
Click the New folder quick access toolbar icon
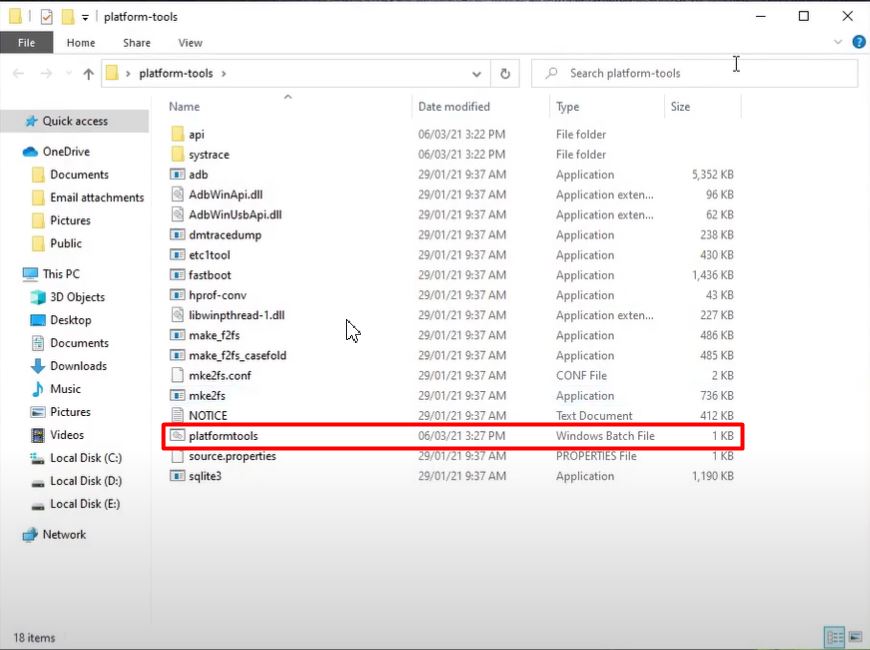click(68, 17)
